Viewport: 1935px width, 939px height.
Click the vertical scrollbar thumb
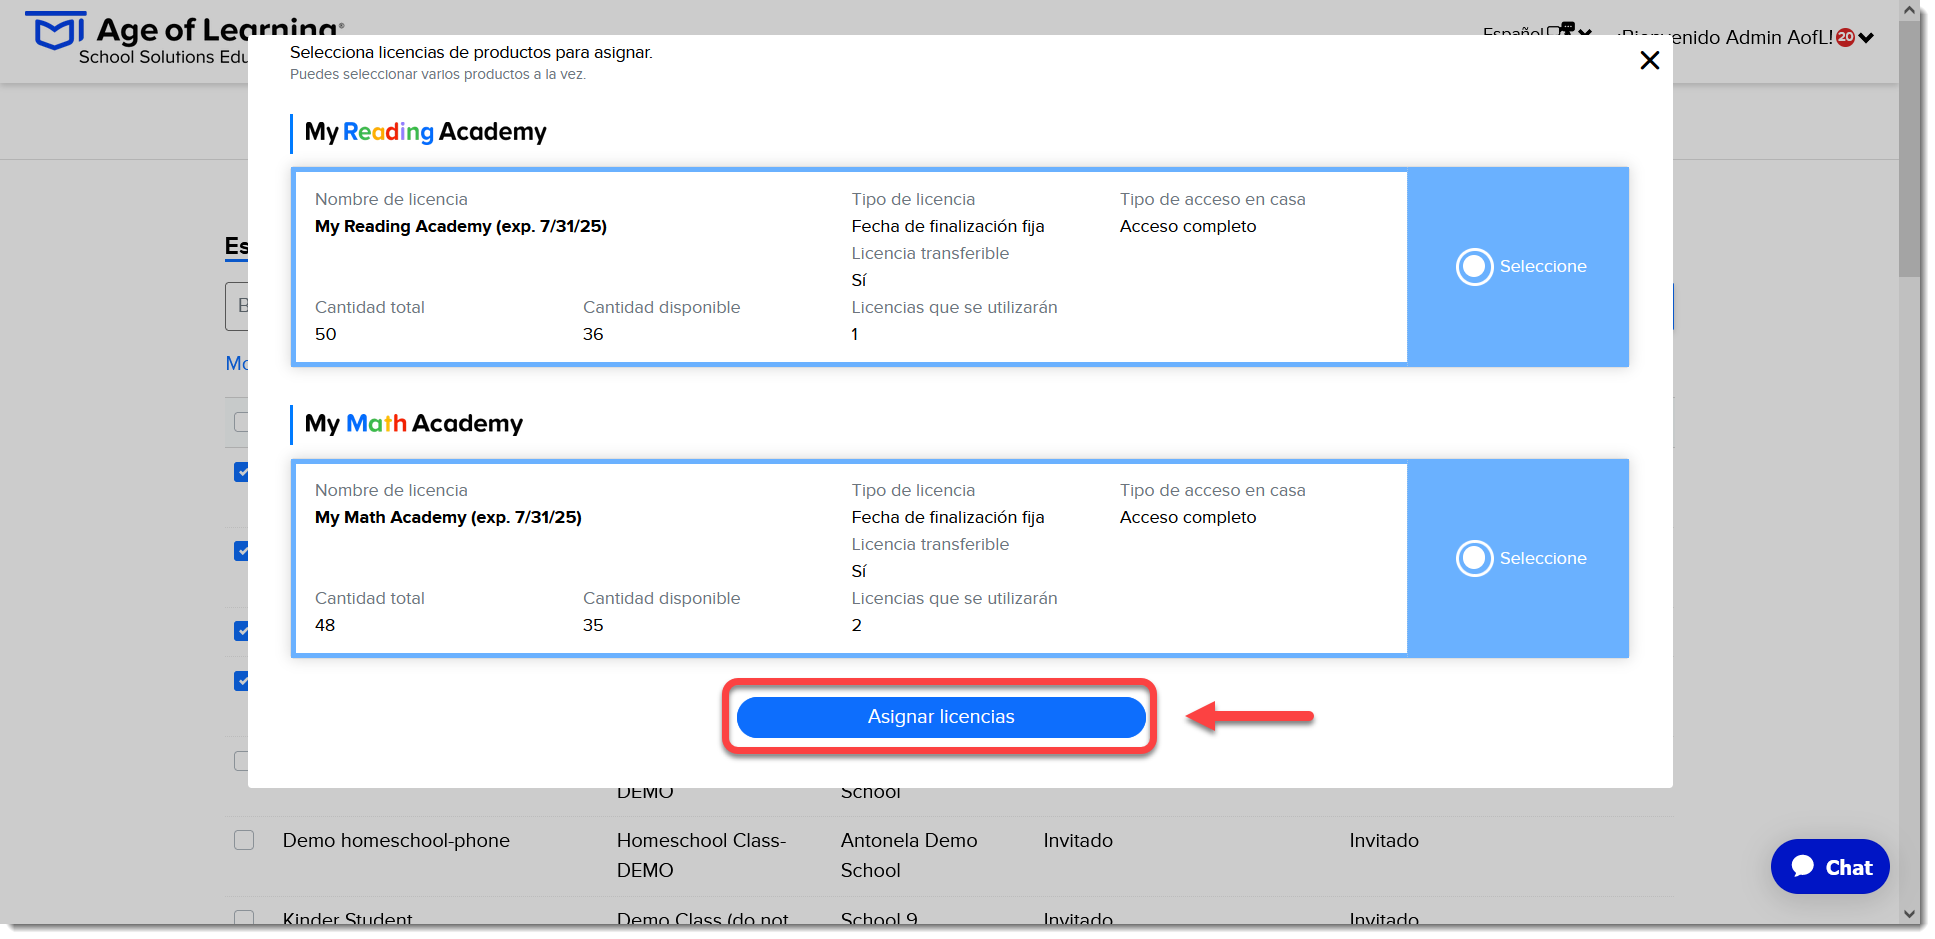coord(1910,150)
